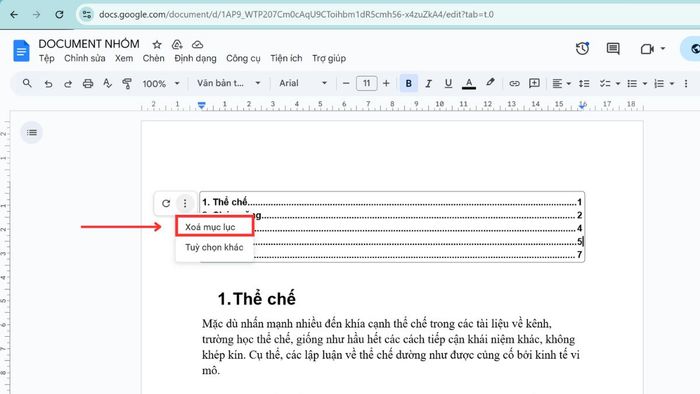The width and height of the screenshot is (700, 394).
Task: Click the left indent marker on ruler
Action: pyautogui.click(x=202, y=105)
